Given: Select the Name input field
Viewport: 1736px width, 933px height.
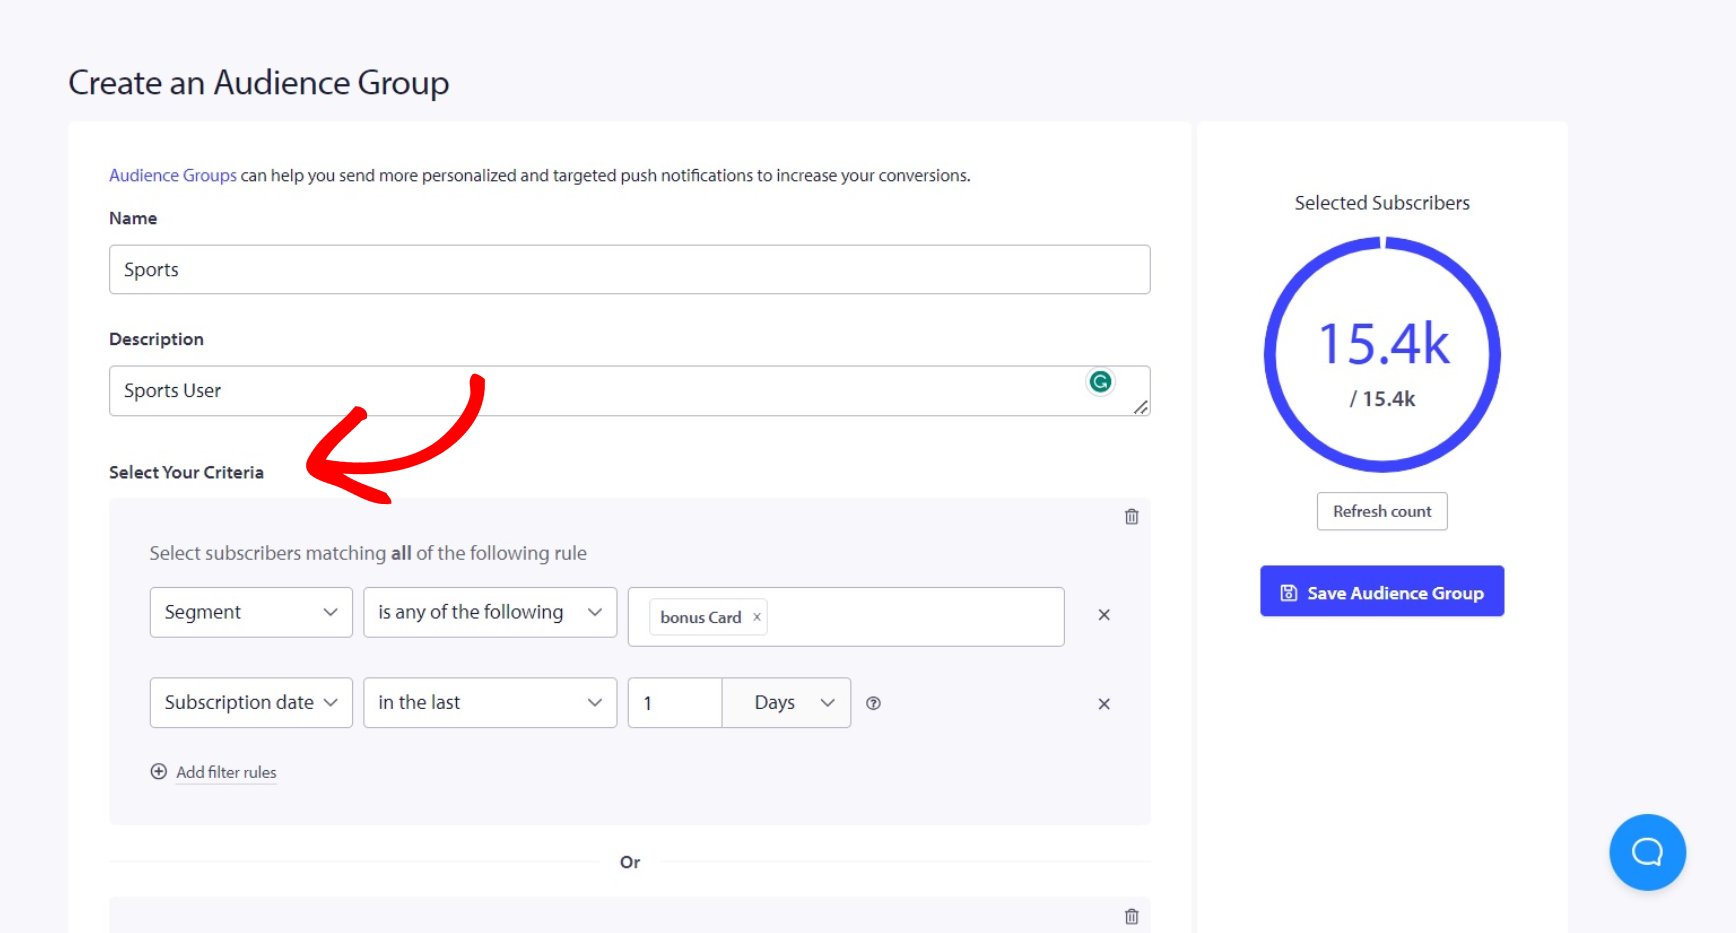Looking at the screenshot, I should click(x=629, y=269).
